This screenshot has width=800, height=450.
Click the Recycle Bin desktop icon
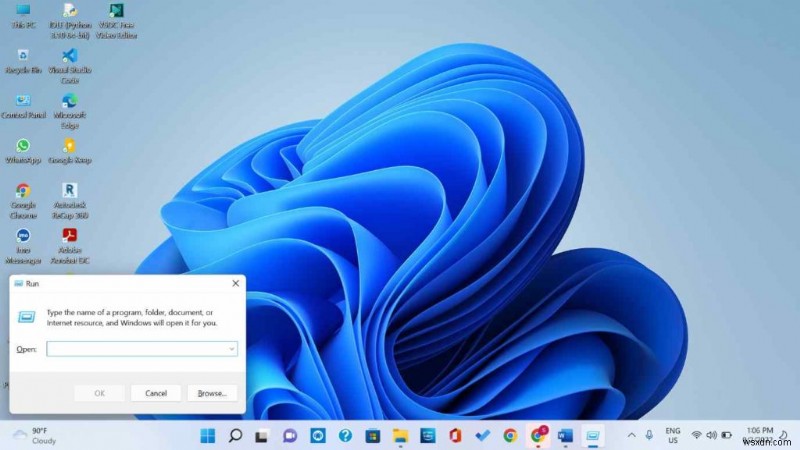[23, 61]
